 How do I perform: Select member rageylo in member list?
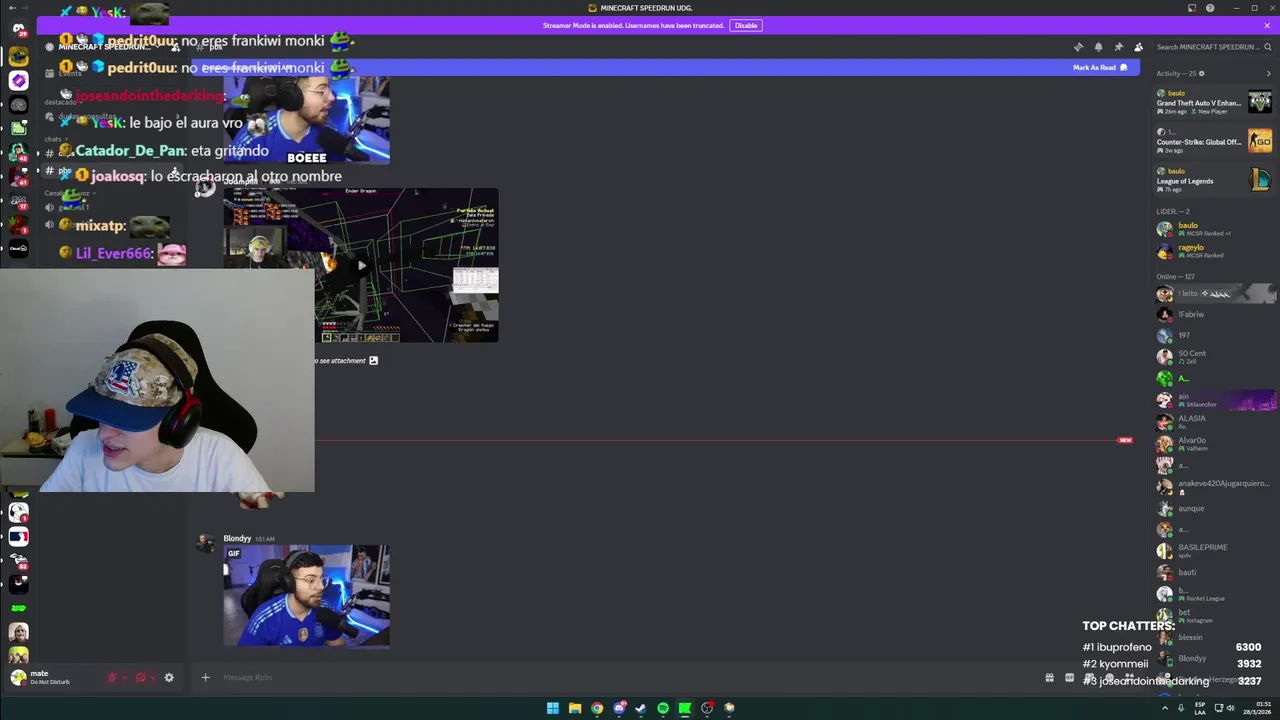tap(1214, 251)
